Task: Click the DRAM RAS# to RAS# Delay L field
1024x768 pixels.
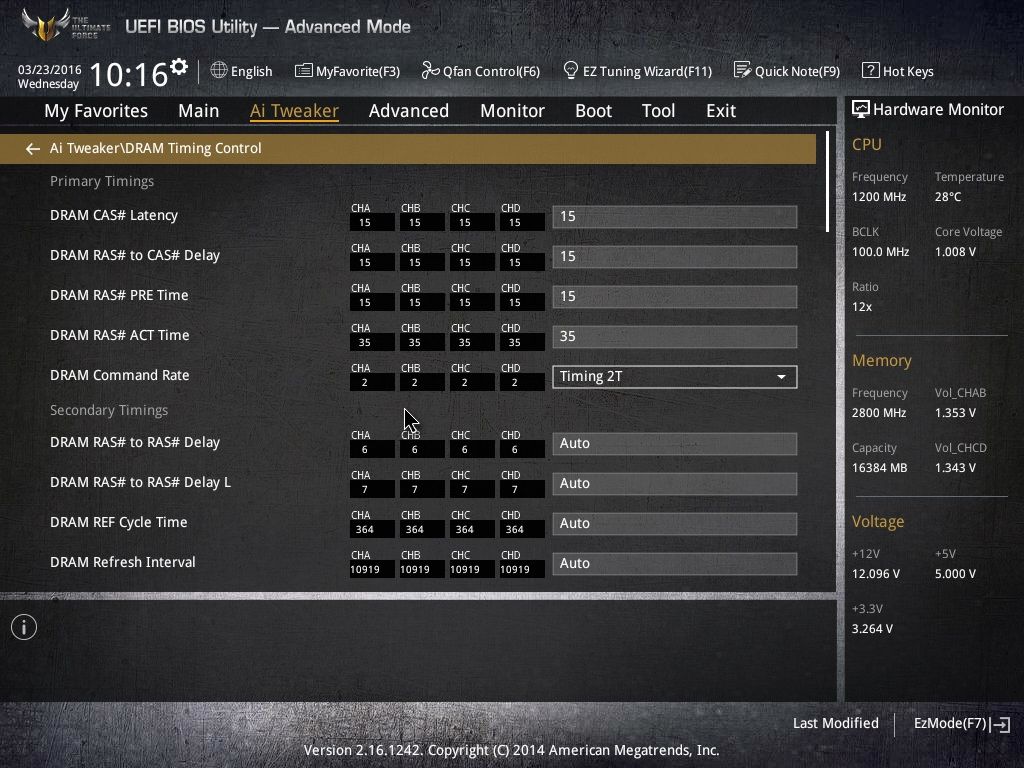Action: (675, 483)
